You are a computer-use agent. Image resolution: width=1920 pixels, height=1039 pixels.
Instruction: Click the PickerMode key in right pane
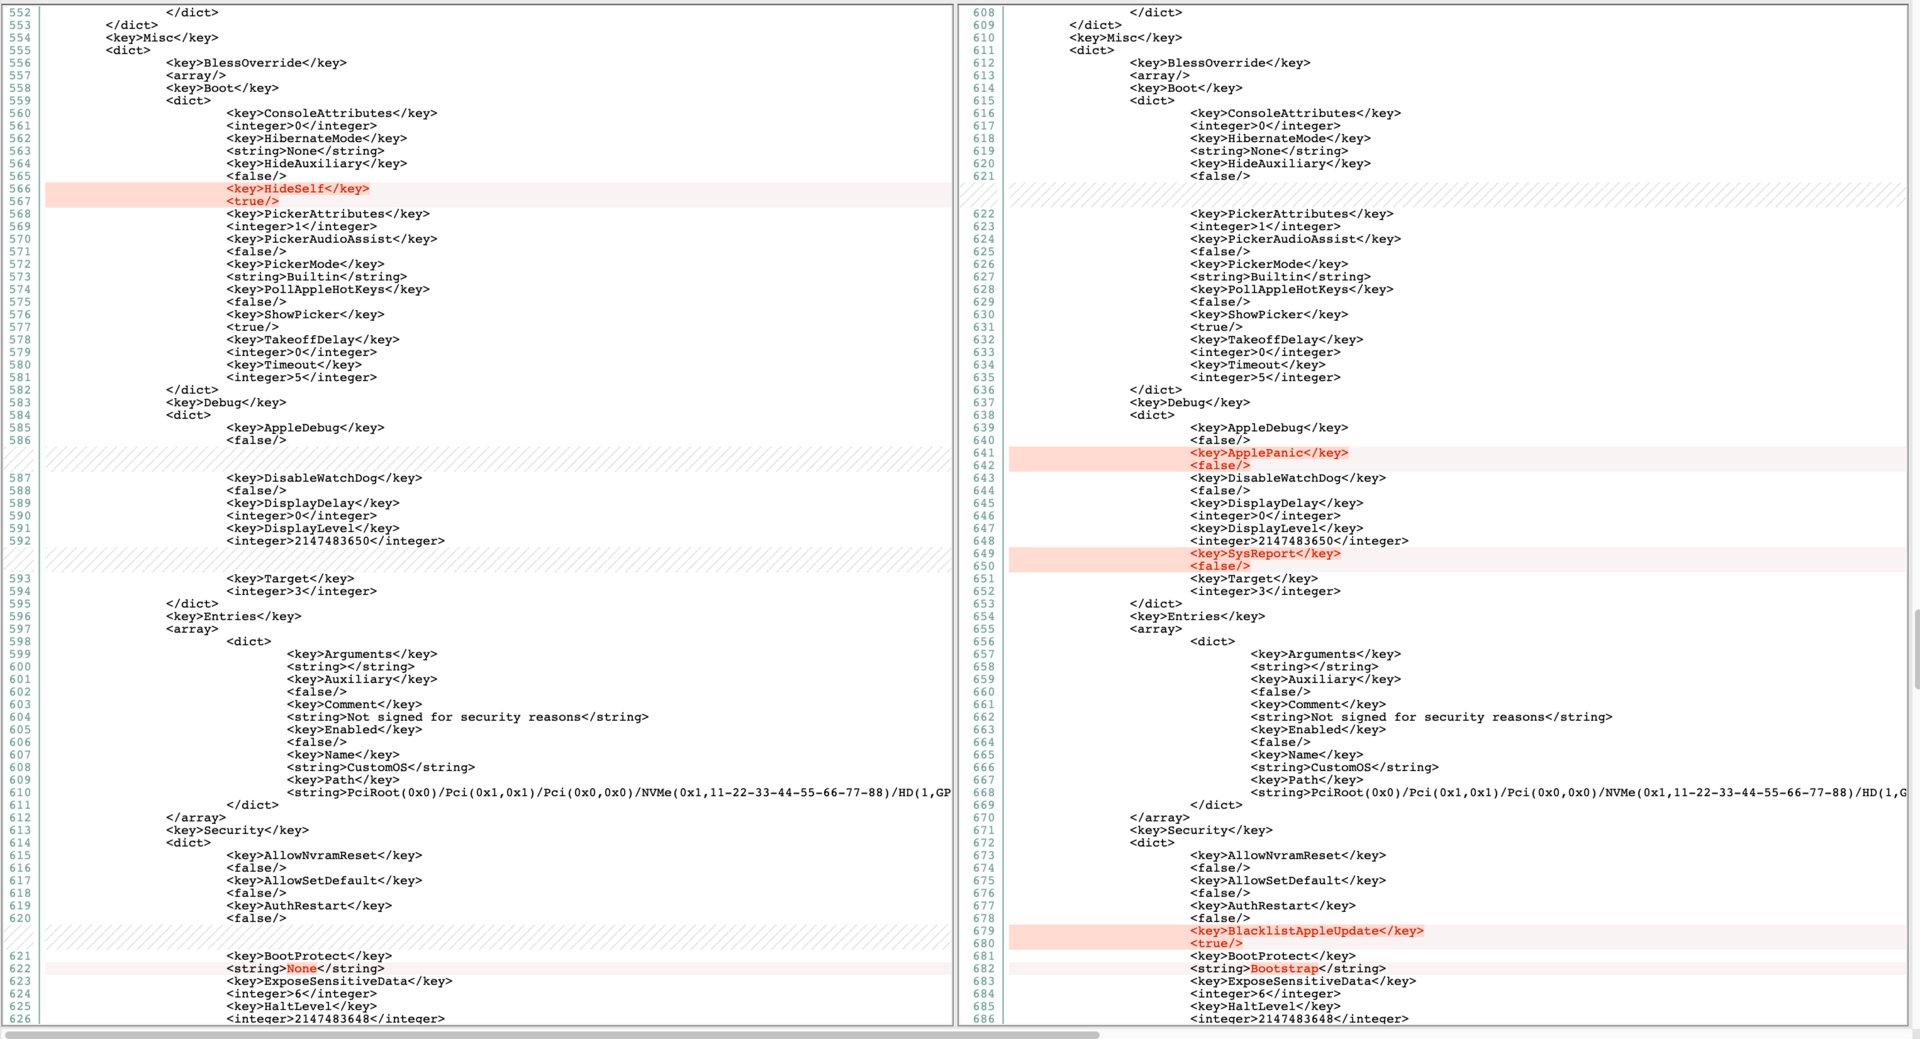[x=1268, y=264]
